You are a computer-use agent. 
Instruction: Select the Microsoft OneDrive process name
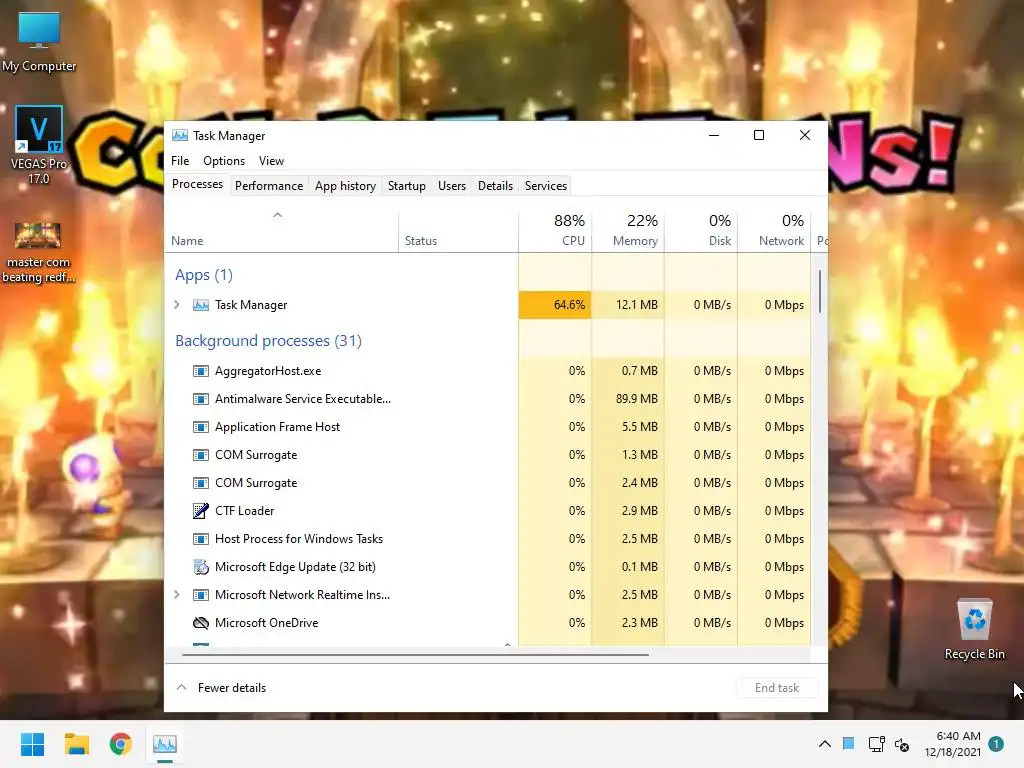pos(266,623)
